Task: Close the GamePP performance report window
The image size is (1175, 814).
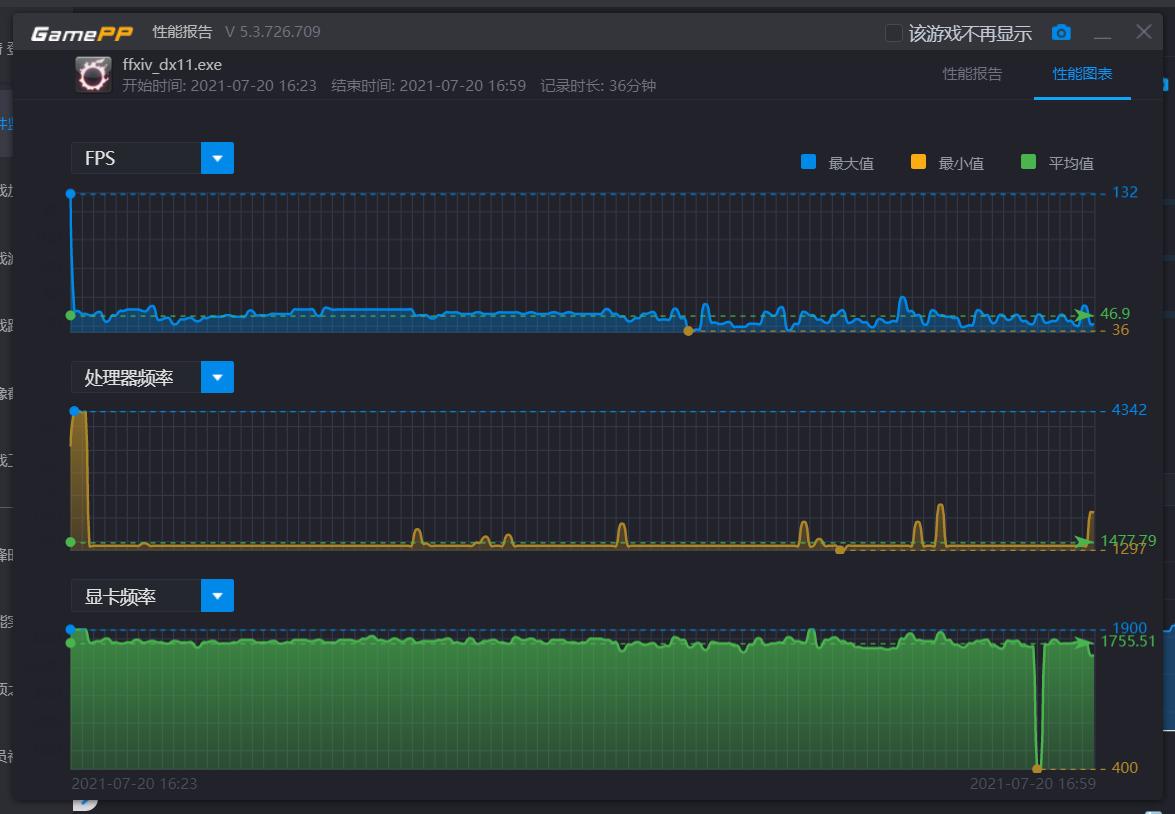Action: pos(1144,32)
